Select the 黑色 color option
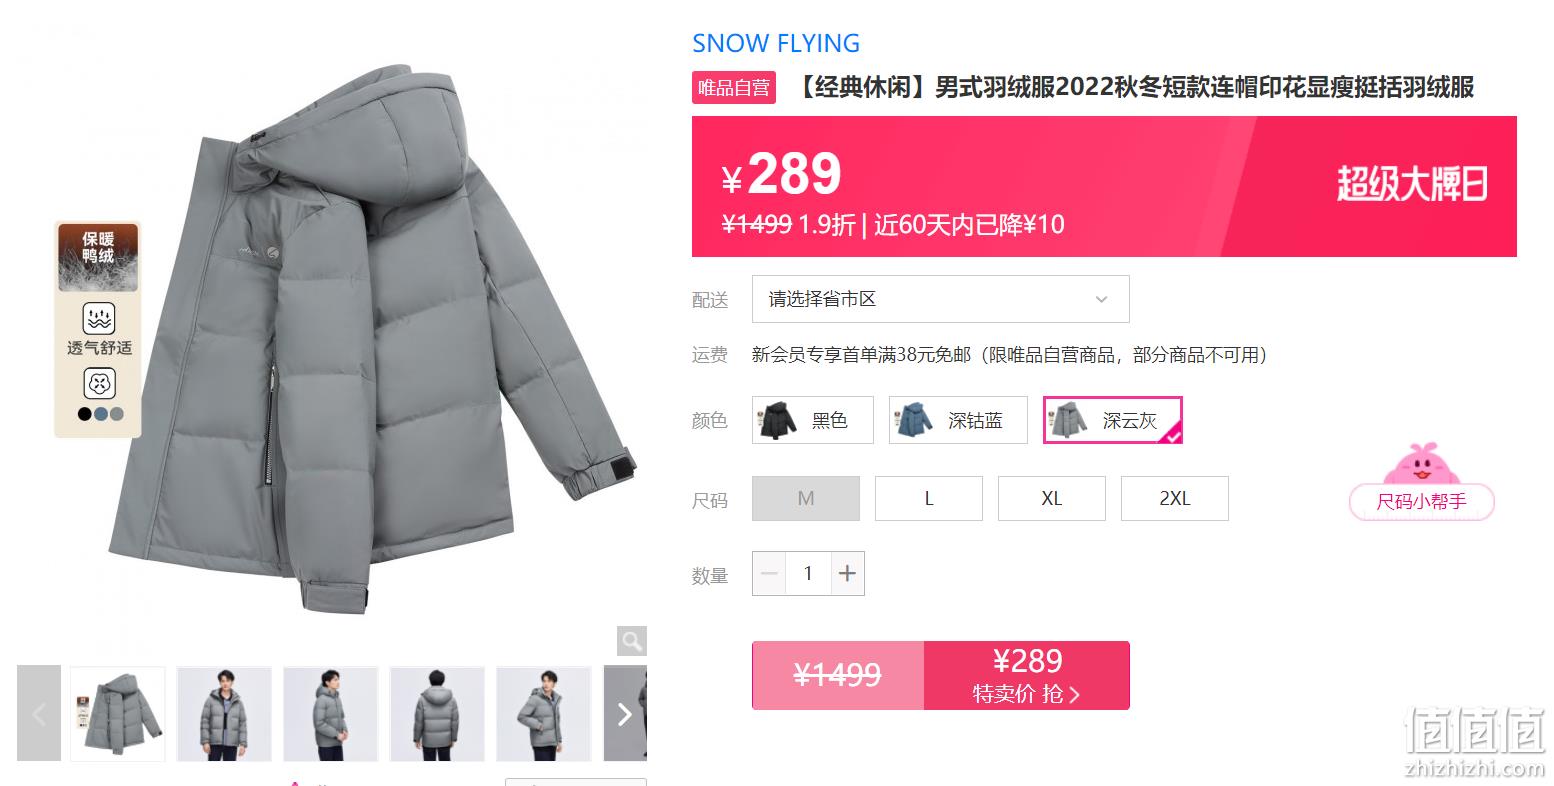 813,420
